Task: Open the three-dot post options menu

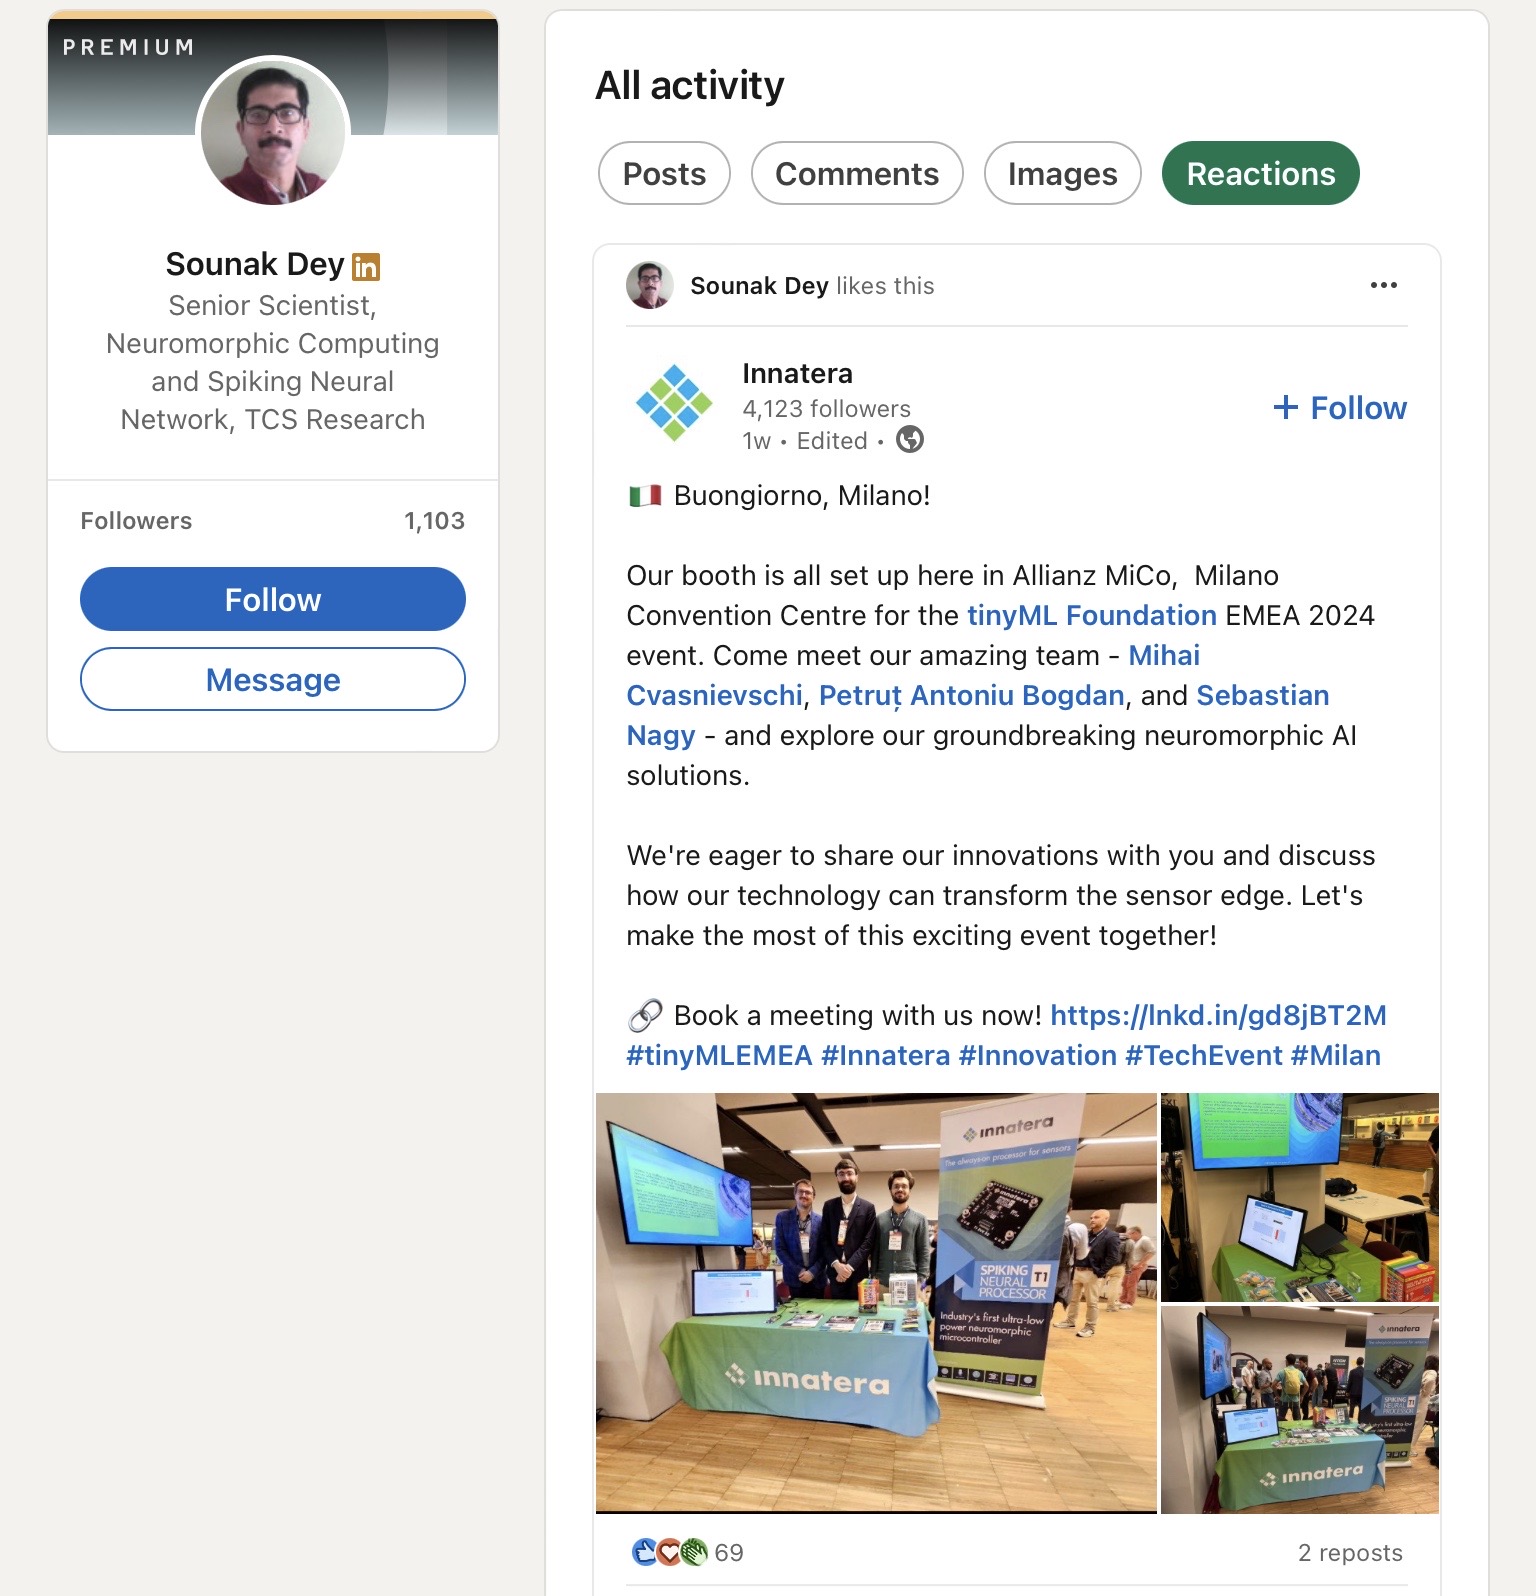Action: click(x=1383, y=286)
